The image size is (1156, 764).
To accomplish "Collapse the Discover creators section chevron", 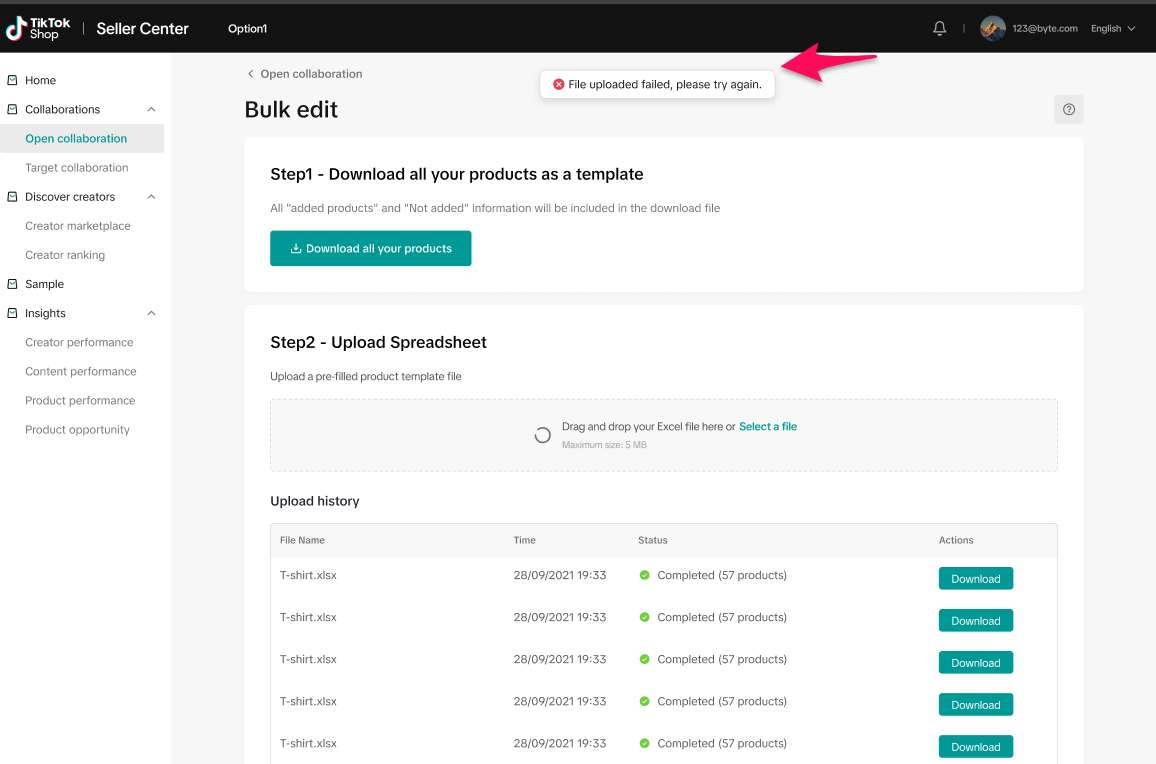I will tap(151, 197).
